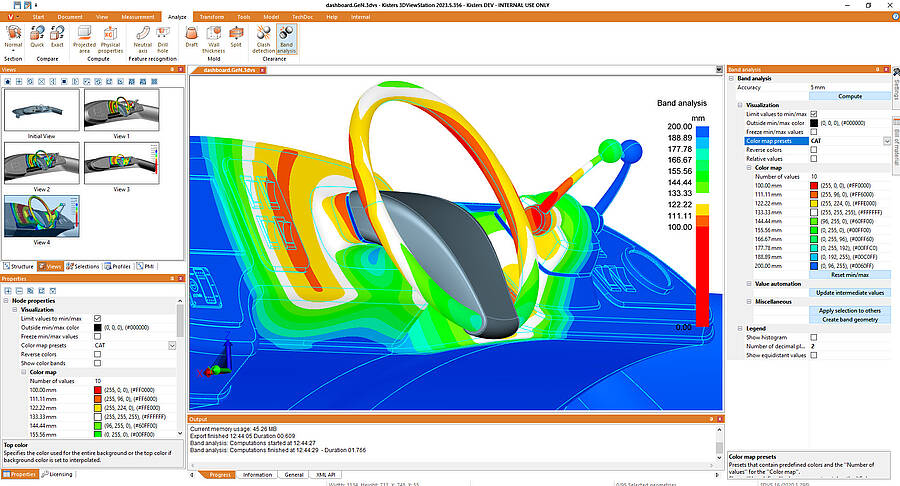
Task: Choose the Draft analysis icon
Action: coord(192,37)
